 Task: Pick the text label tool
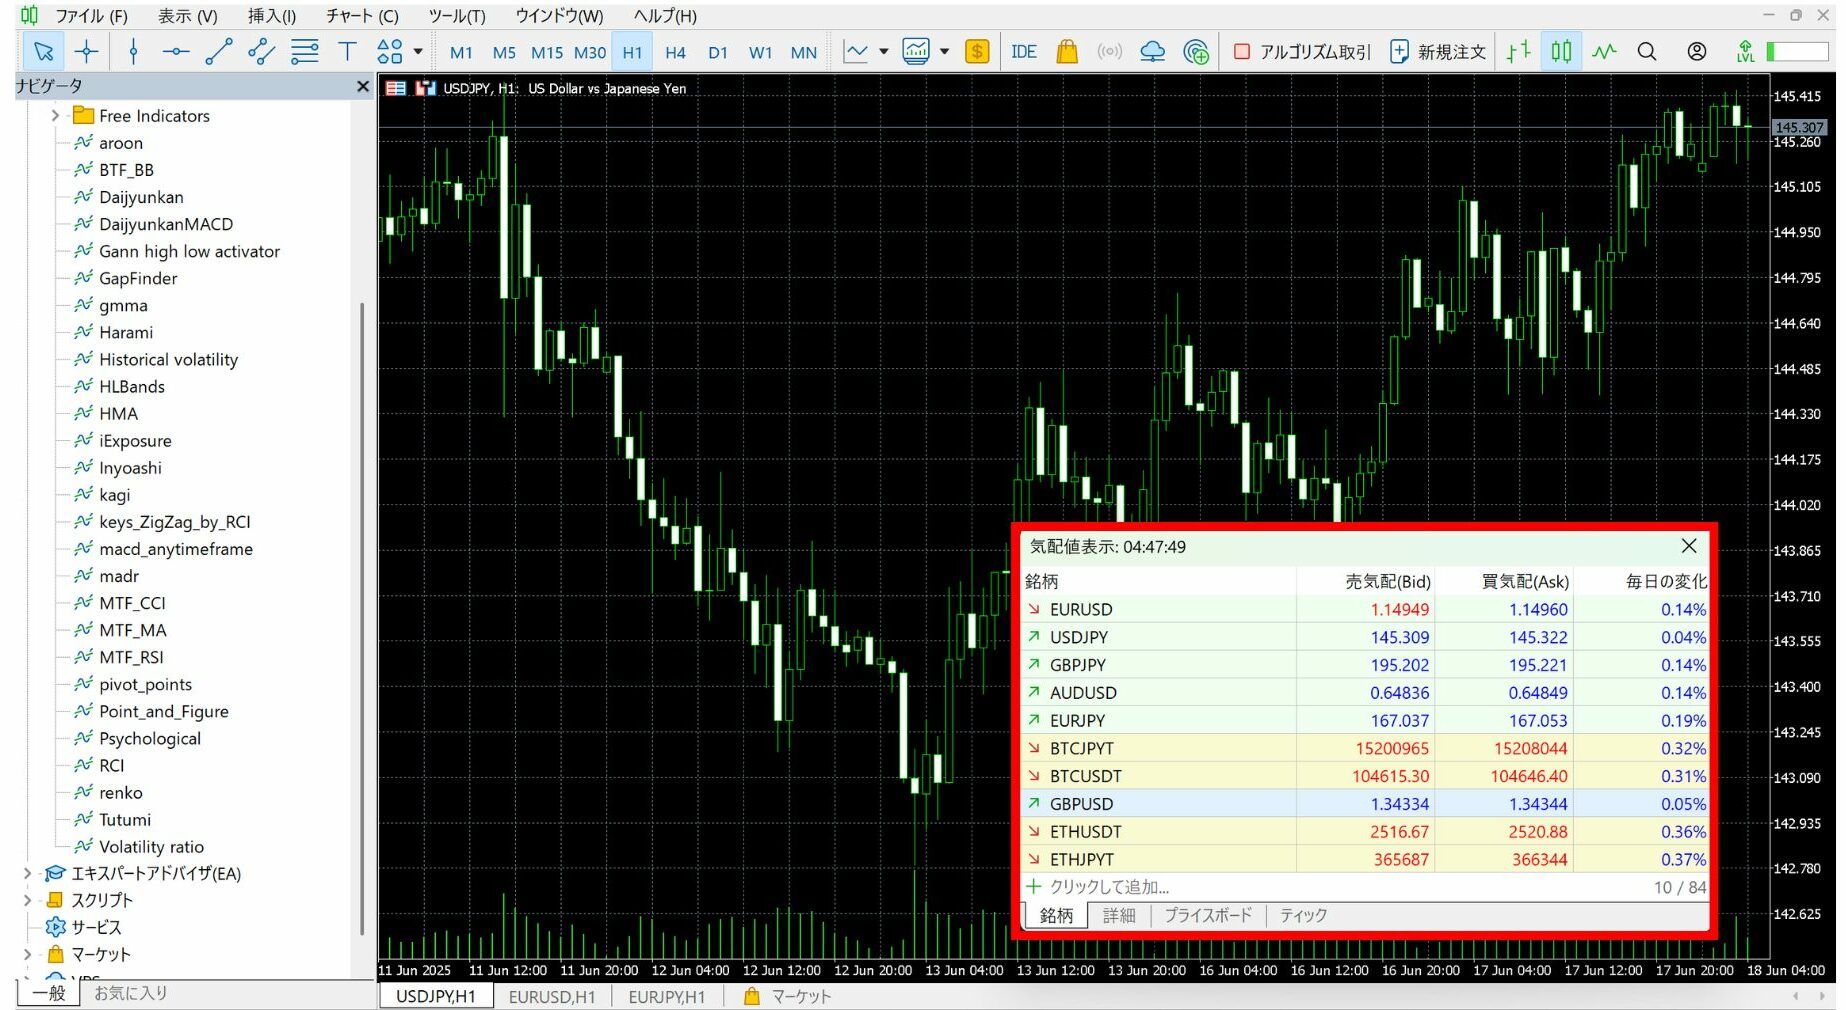[347, 52]
